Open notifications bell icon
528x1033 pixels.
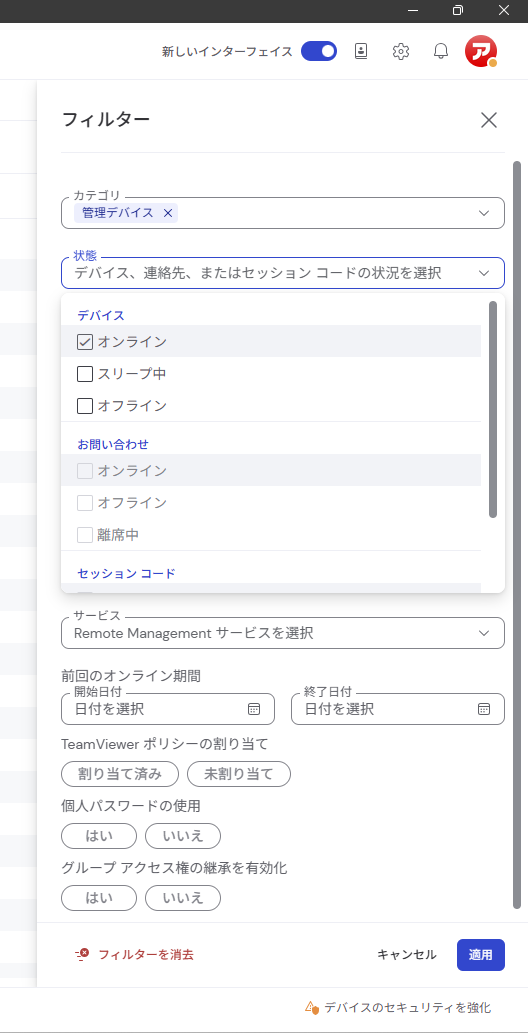(440, 51)
